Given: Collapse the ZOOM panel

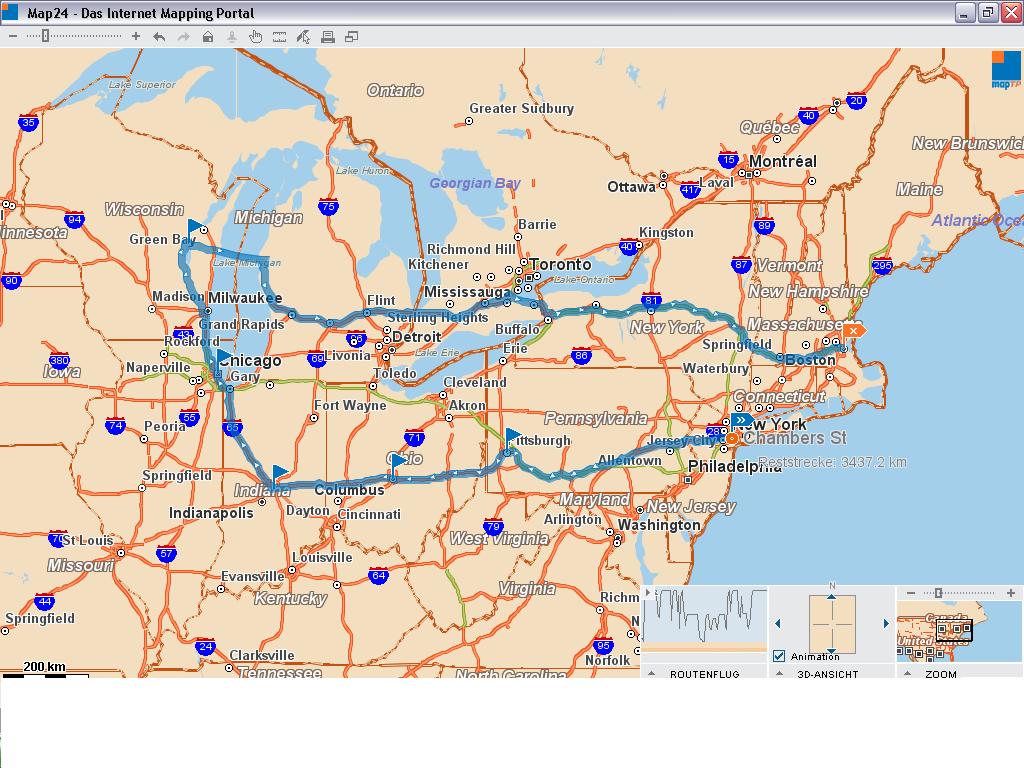Looking at the screenshot, I should (908, 674).
